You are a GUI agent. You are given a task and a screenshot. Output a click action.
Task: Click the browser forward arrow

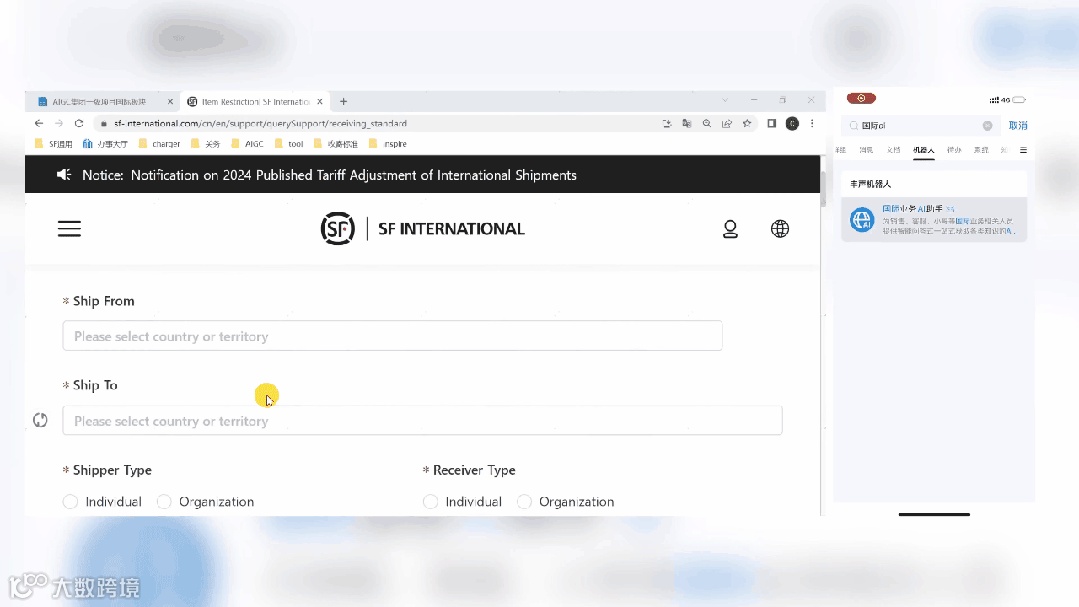tap(59, 123)
